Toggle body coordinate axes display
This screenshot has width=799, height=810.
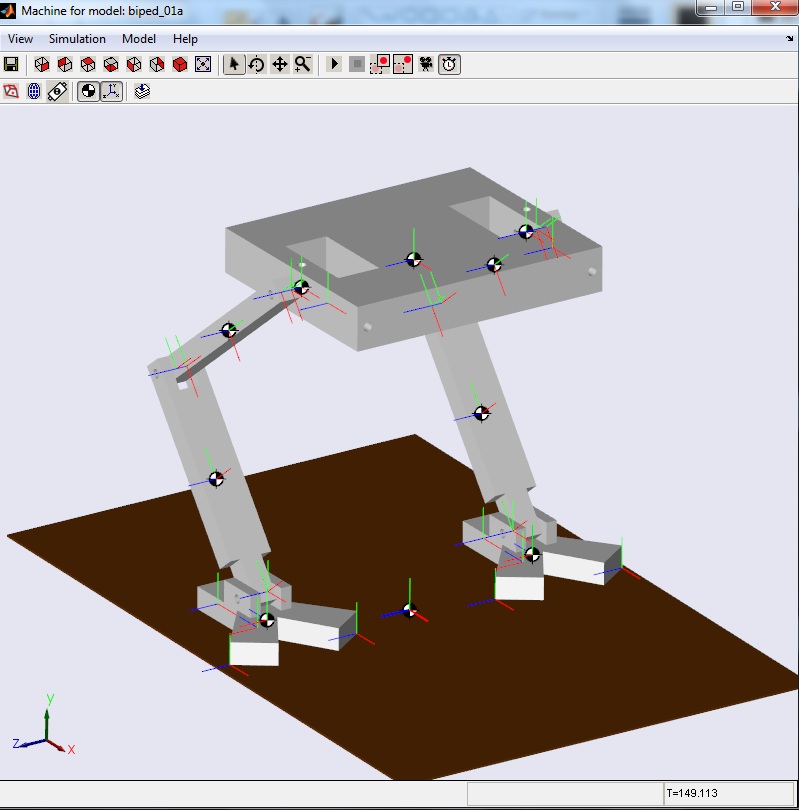pyautogui.click(x=111, y=91)
